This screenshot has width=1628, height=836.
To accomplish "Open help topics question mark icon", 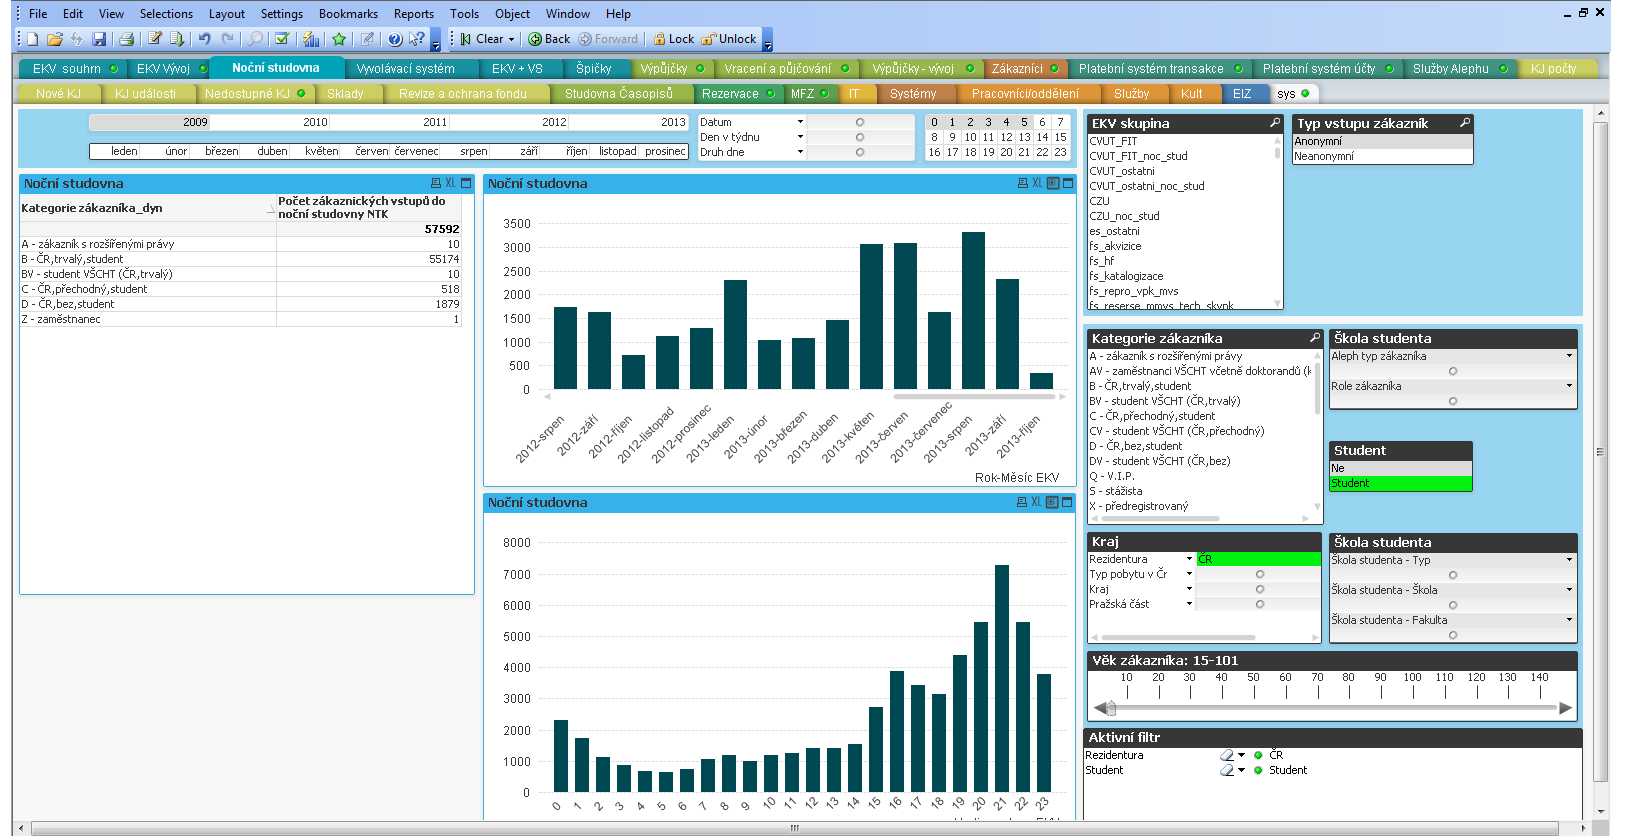I will pos(395,39).
